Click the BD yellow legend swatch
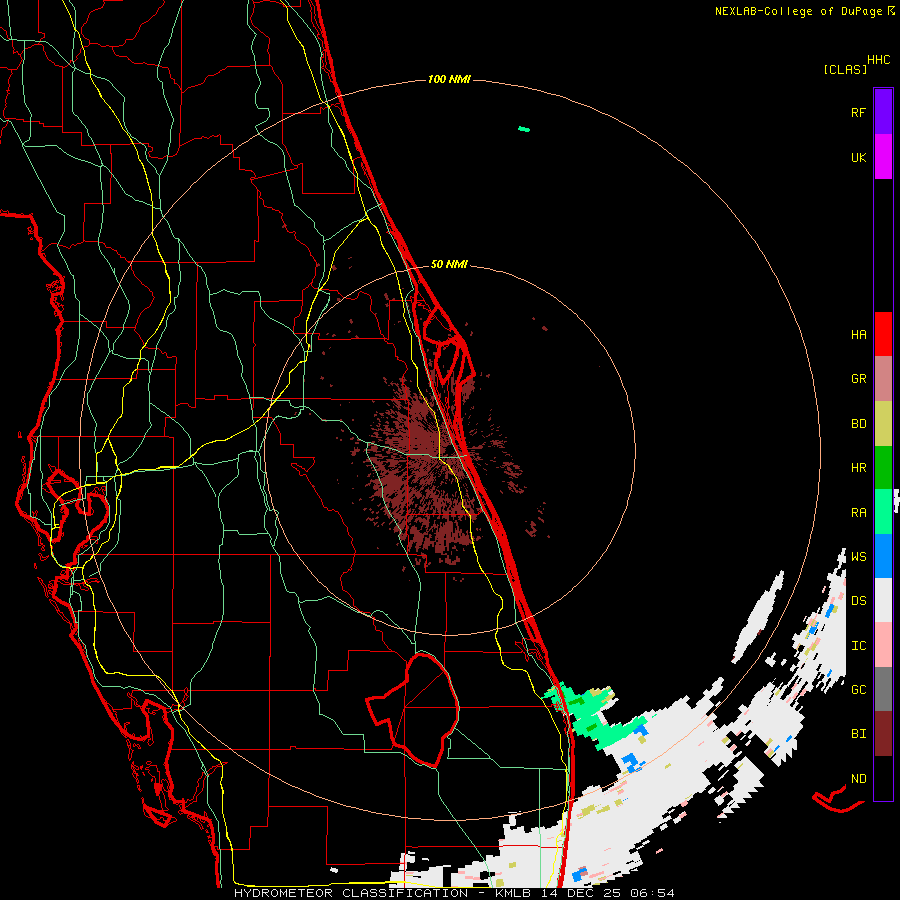The width and height of the screenshot is (900, 900). click(x=883, y=424)
